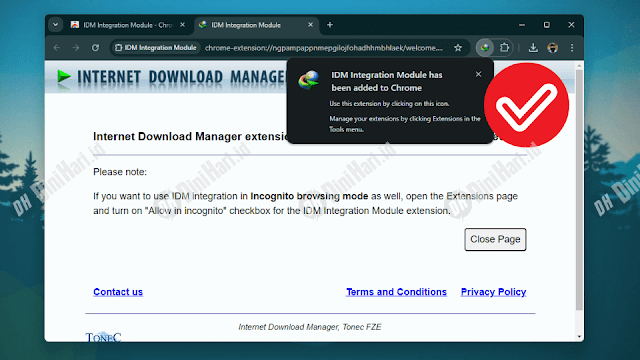Minimize the Chrome window

tap(522, 25)
